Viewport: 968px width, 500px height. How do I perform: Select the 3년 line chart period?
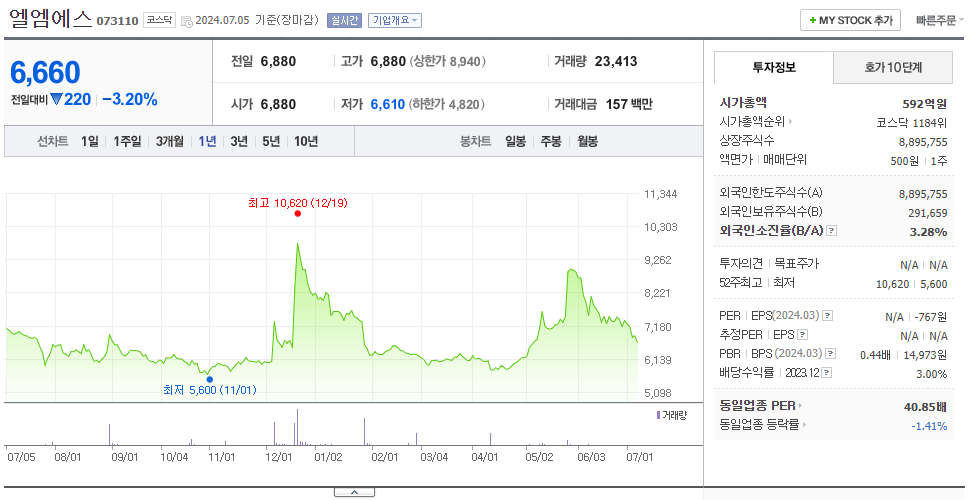pyautogui.click(x=239, y=141)
